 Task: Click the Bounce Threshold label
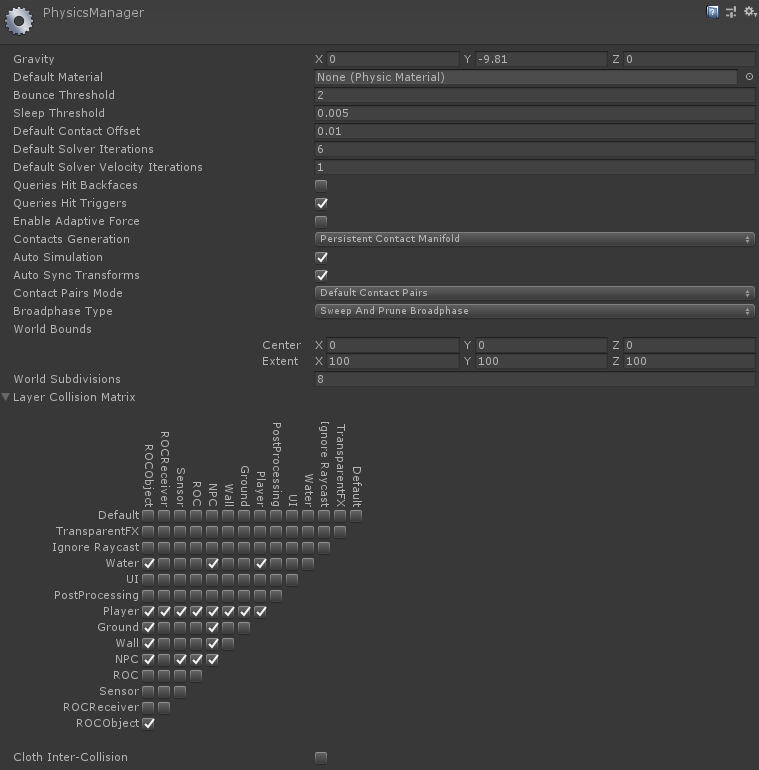point(64,95)
